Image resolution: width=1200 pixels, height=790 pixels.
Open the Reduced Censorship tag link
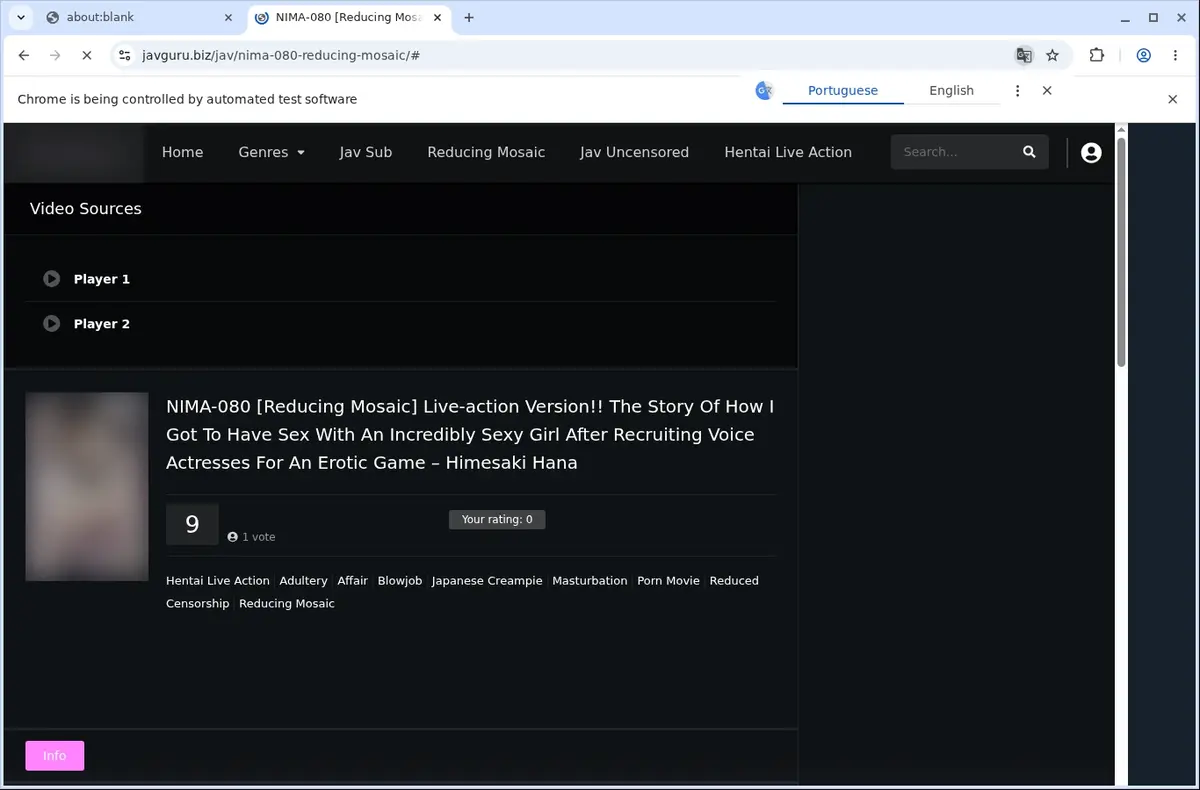click(462, 592)
